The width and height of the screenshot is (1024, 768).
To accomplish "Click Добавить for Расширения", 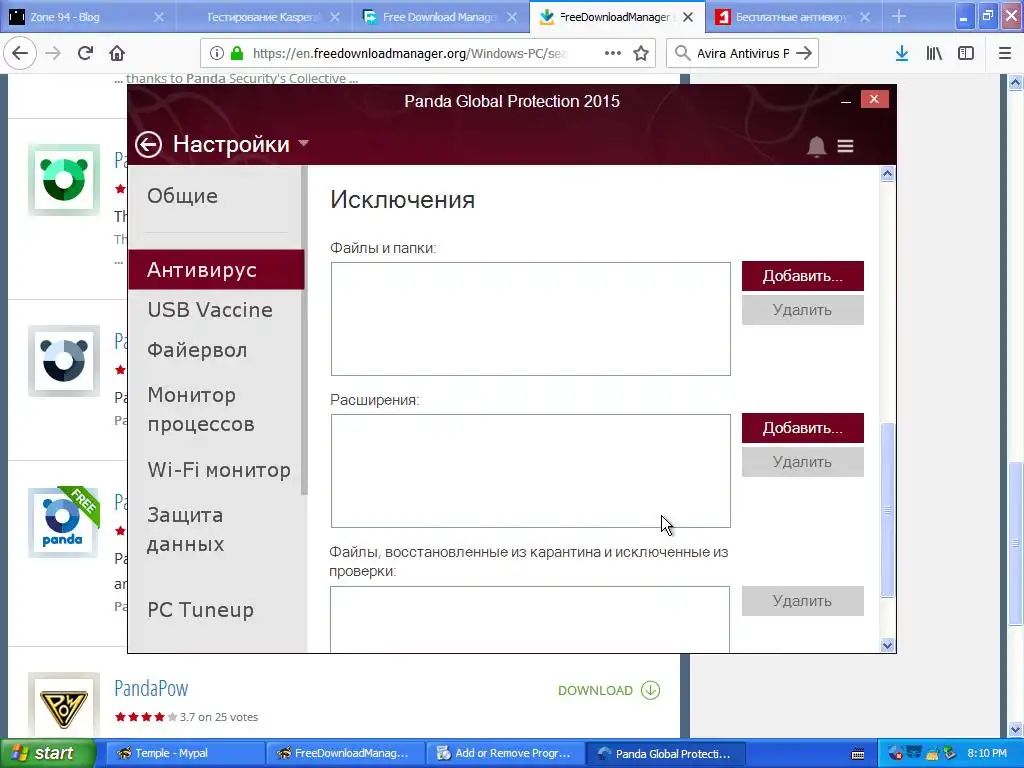I will click(803, 428).
